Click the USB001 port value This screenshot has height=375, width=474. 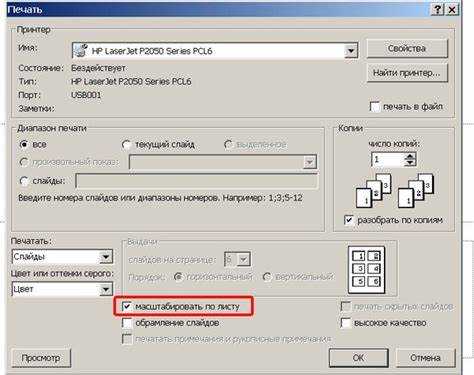coord(86,95)
